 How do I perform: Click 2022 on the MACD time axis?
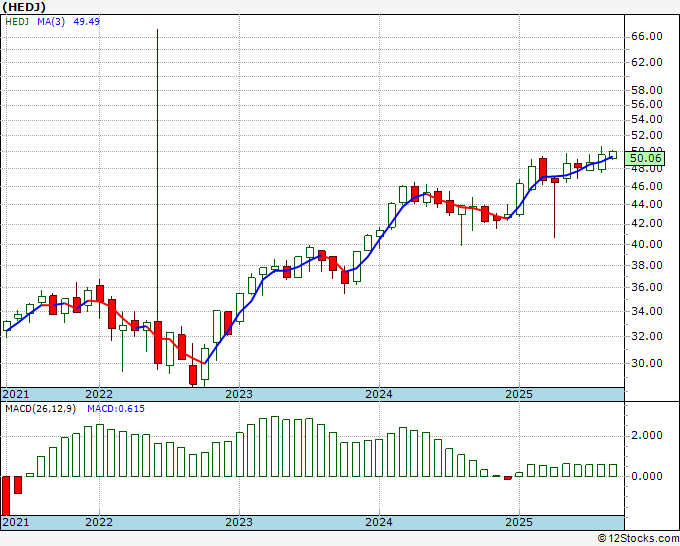(x=99, y=522)
